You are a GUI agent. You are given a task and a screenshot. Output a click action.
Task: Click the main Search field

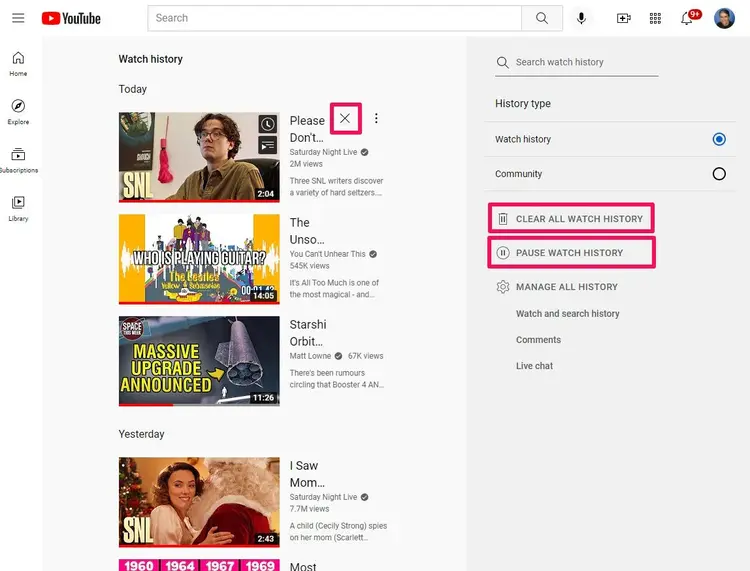tap(334, 18)
